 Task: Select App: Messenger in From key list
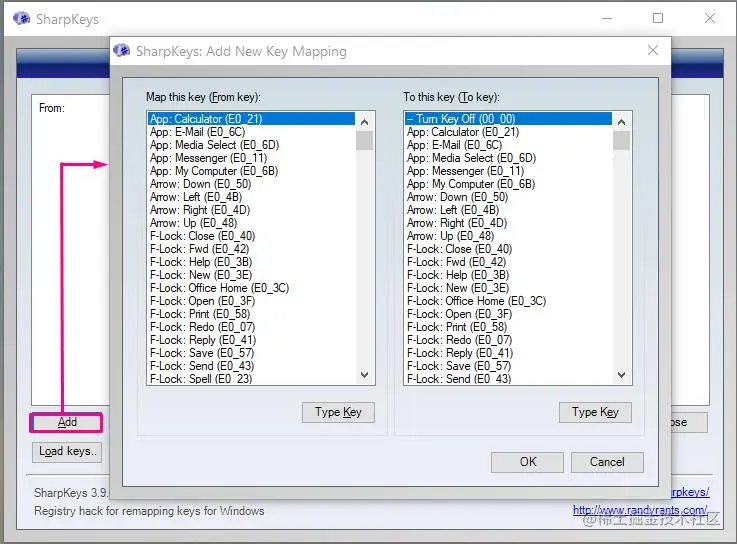(251, 158)
